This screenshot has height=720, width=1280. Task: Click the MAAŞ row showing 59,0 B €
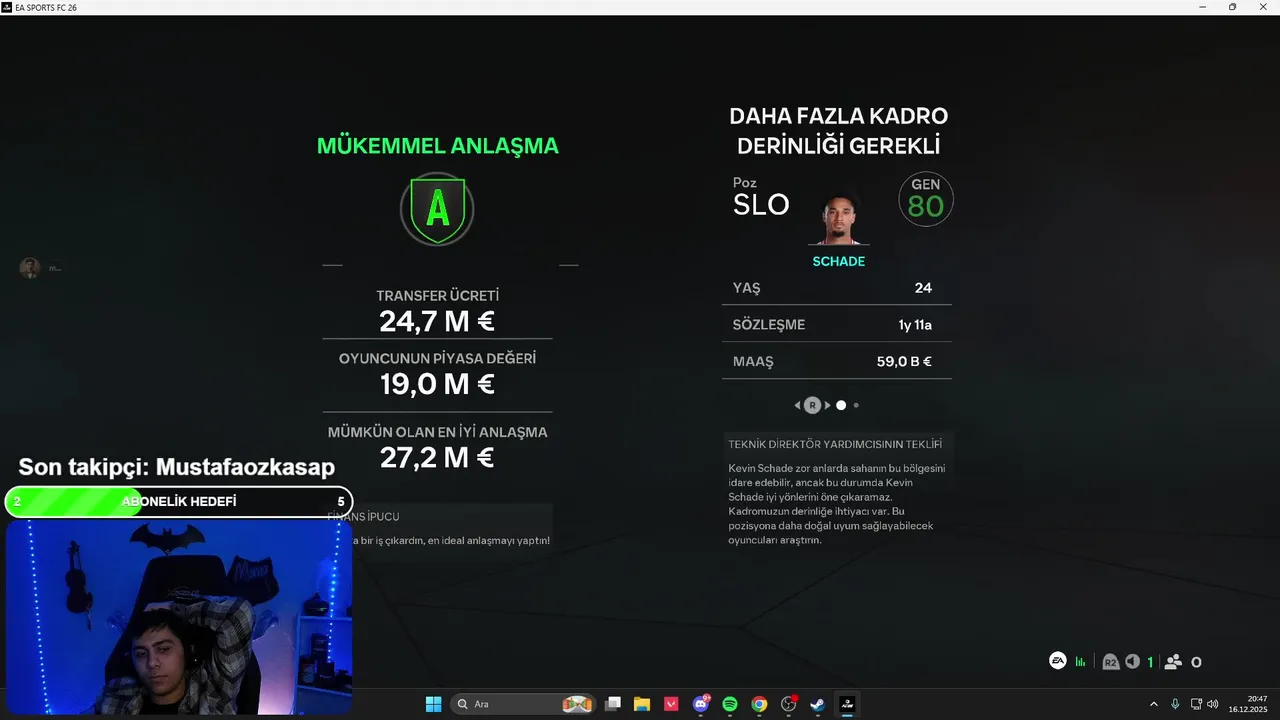click(x=837, y=361)
